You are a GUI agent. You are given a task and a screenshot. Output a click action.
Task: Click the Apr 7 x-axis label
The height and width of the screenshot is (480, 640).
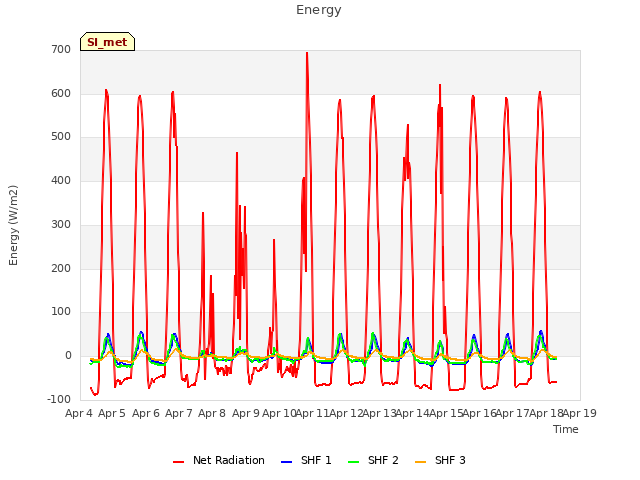179,413
